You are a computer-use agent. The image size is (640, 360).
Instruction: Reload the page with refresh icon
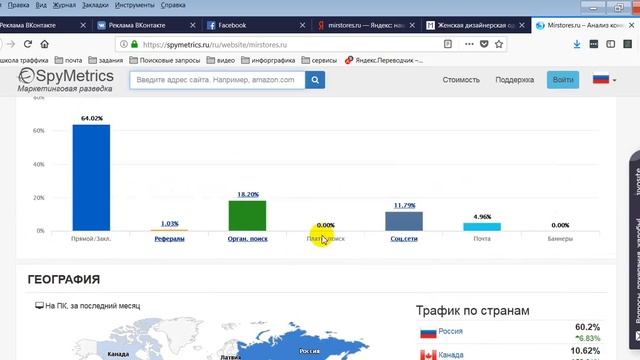pos(28,44)
